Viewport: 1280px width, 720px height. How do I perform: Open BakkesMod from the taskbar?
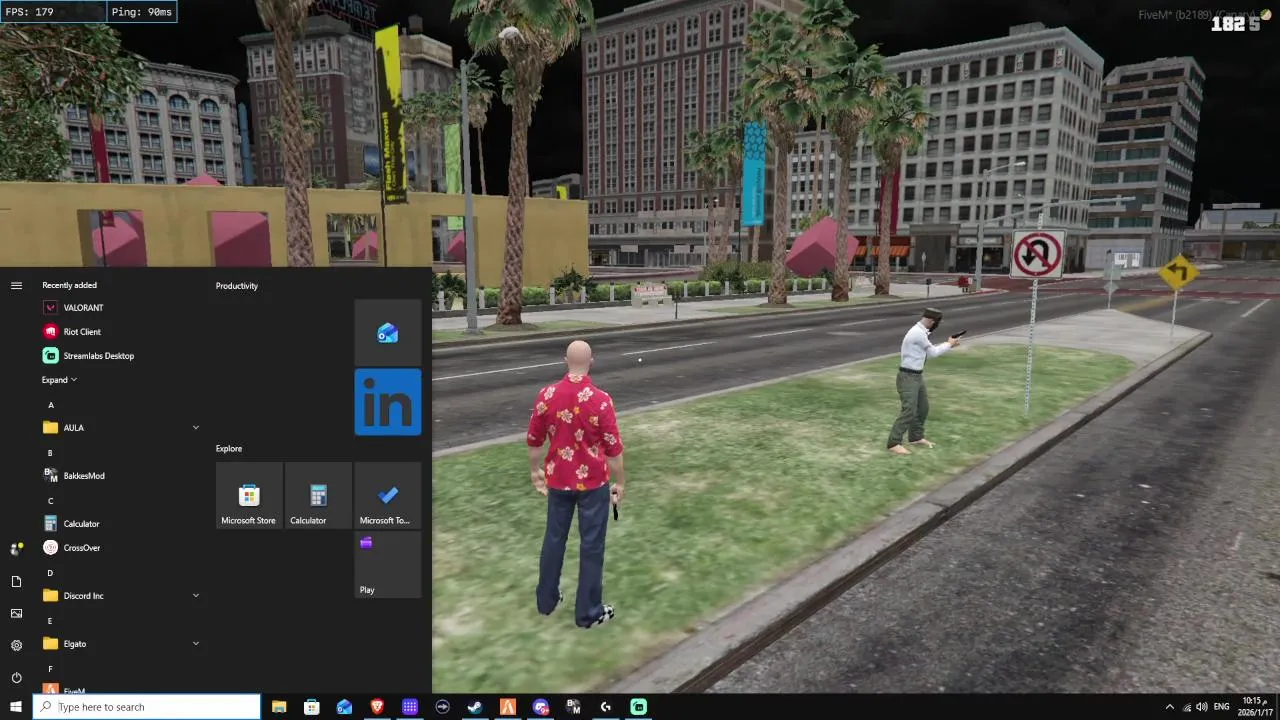tap(573, 707)
